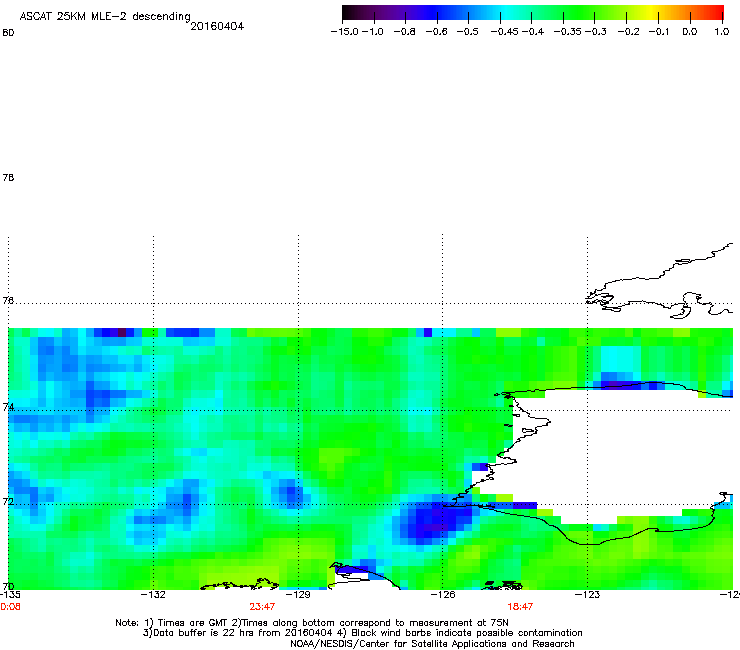Click the red time stamp 23:47
The height and width of the screenshot is (650, 740).
click(262, 607)
